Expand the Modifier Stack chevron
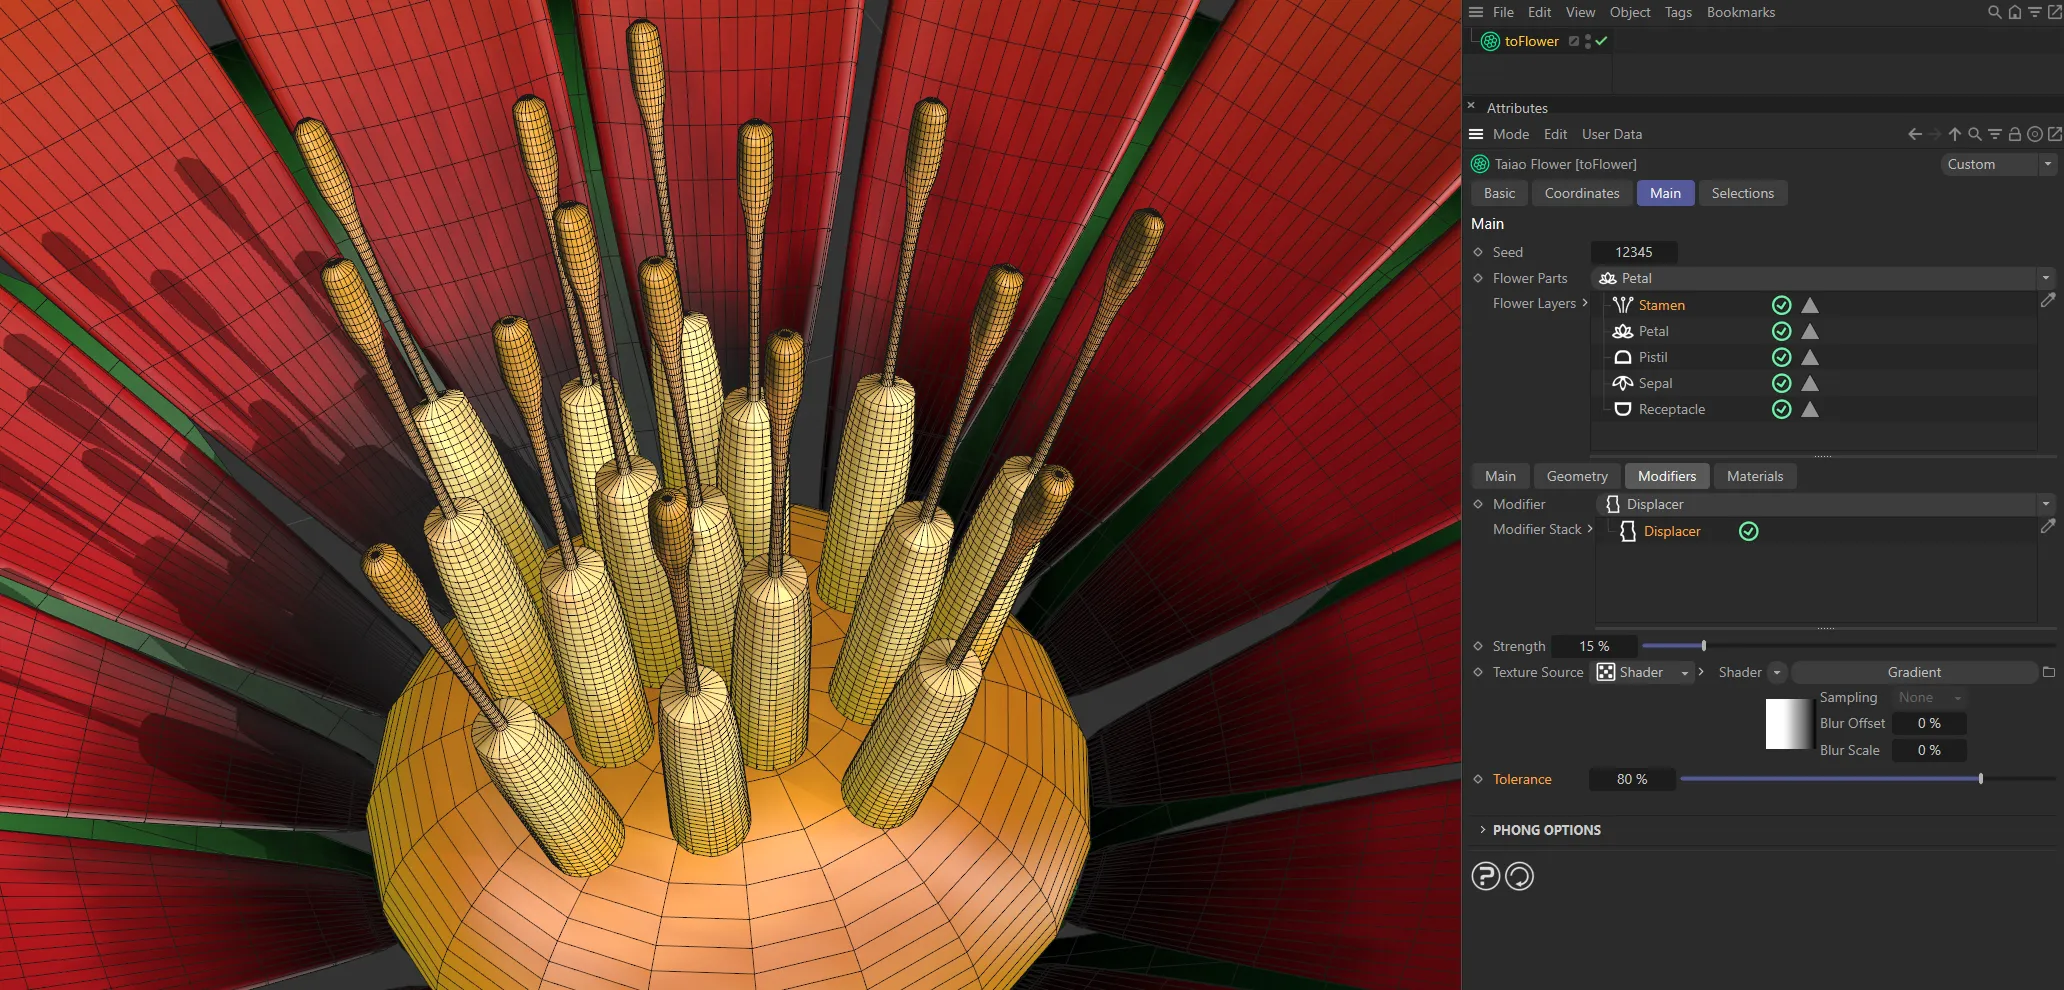The height and width of the screenshot is (990, 2064). (x=1589, y=529)
